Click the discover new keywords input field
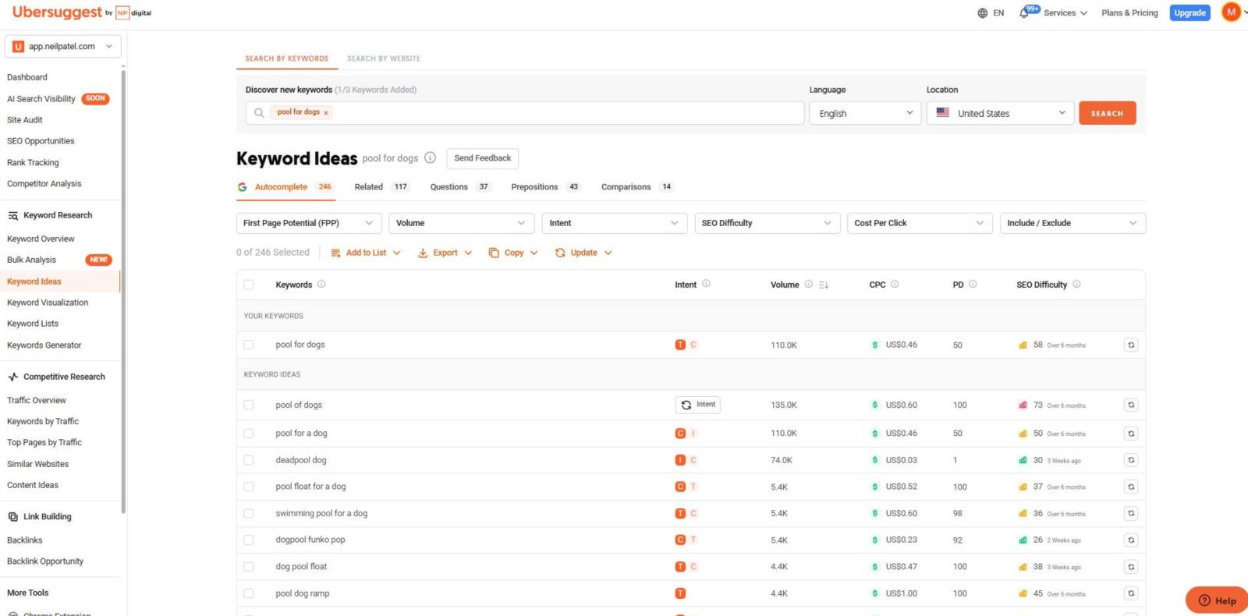The image size is (1248, 616). point(525,113)
